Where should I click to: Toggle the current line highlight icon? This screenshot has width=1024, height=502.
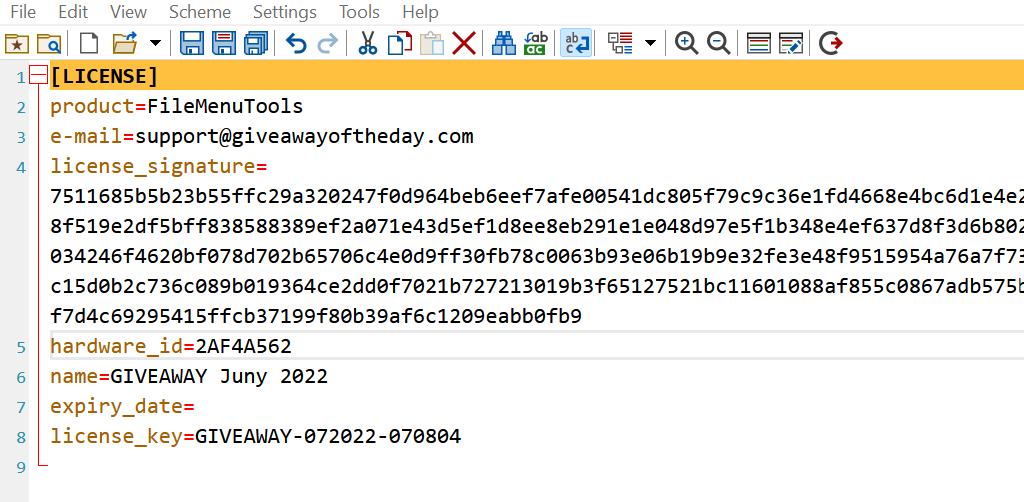(x=759, y=43)
